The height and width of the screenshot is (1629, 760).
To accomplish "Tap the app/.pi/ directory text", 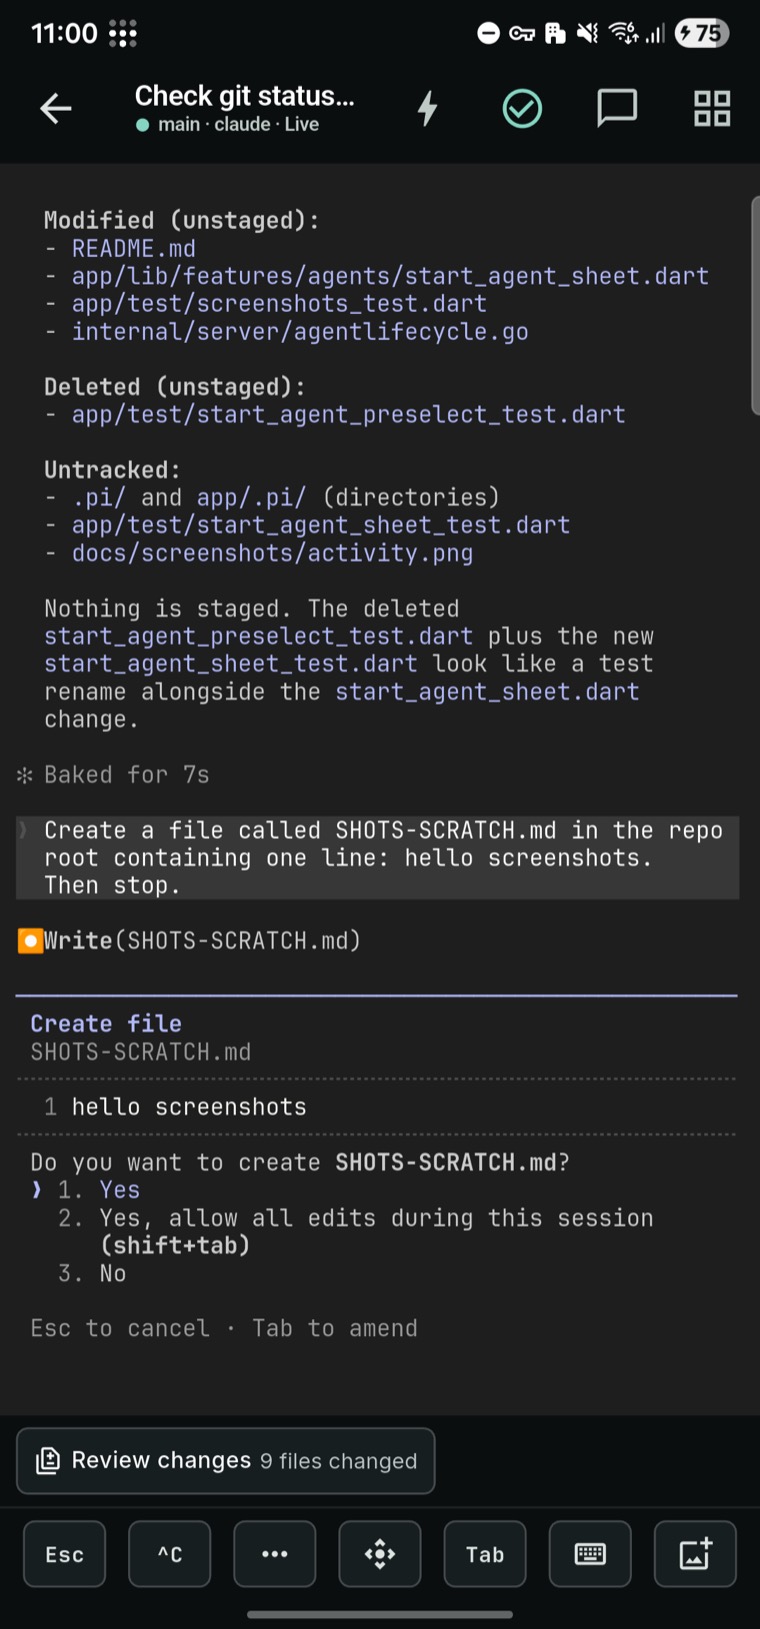I will (x=251, y=498).
